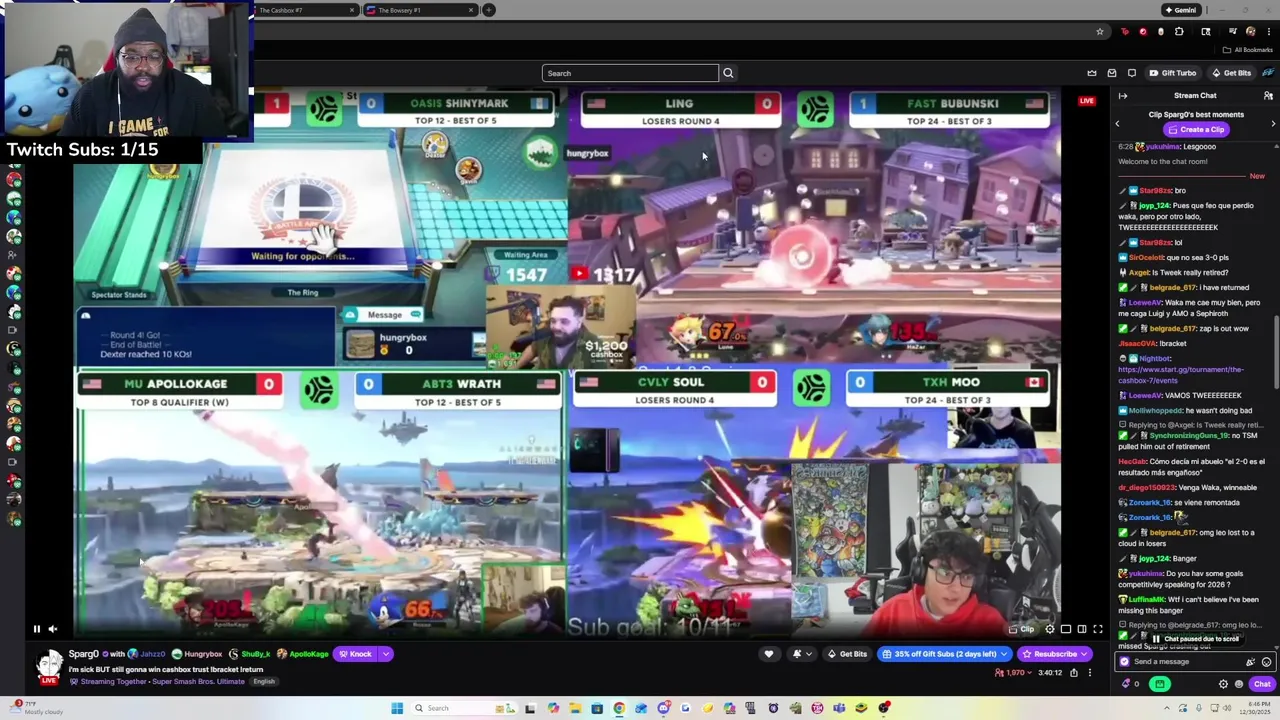
Task: Click the Twitch search magnifier button
Action: 728,73
